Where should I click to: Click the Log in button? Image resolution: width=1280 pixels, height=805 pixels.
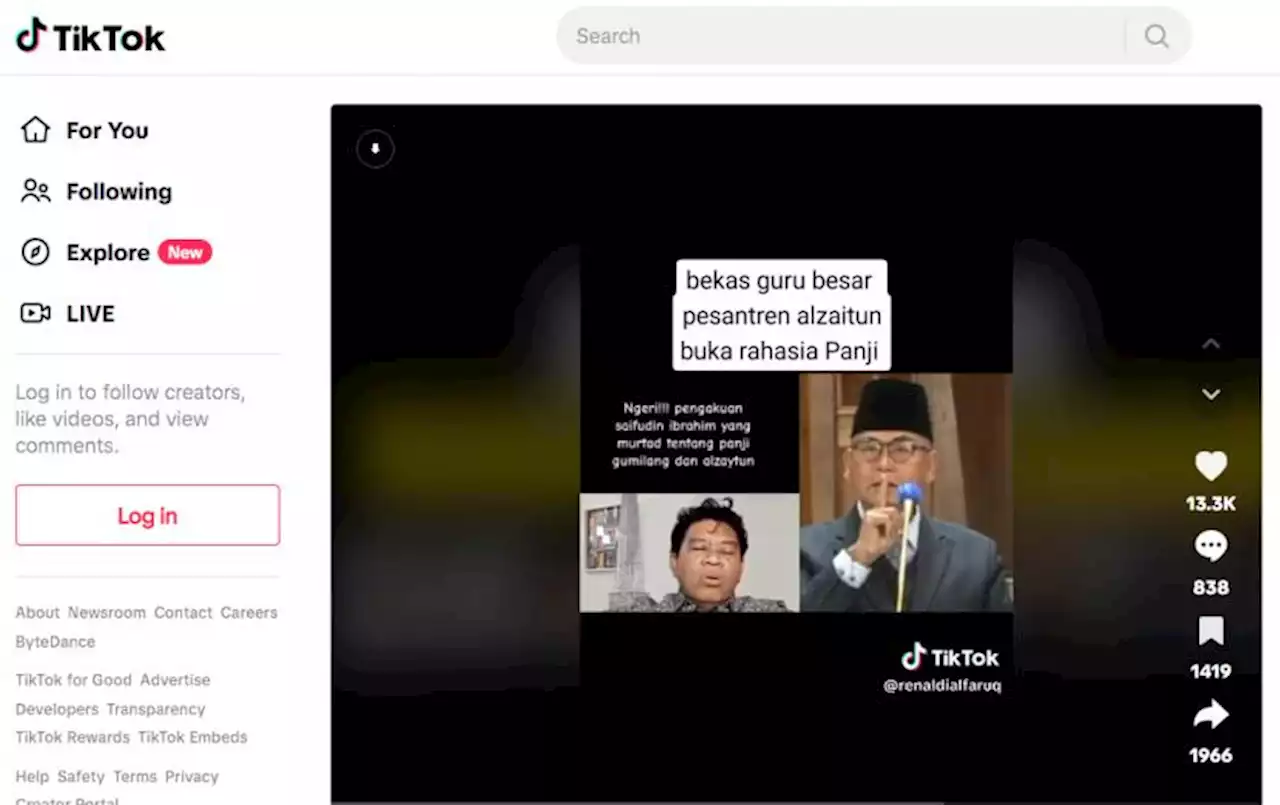click(x=147, y=515)
